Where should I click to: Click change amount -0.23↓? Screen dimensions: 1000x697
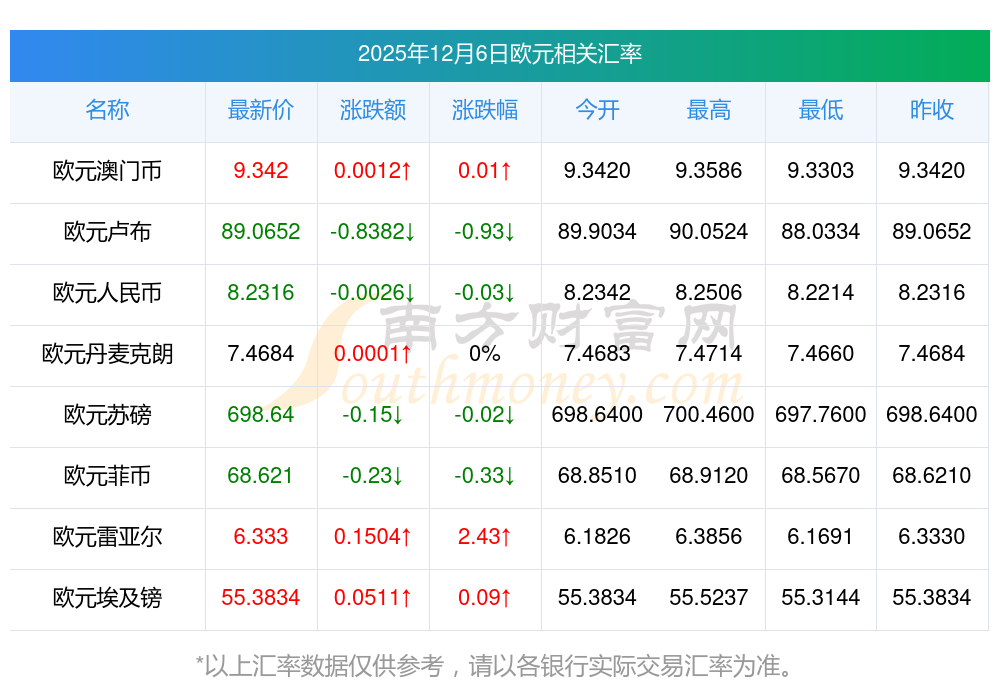pyautogui.click(x=373, y=476)
